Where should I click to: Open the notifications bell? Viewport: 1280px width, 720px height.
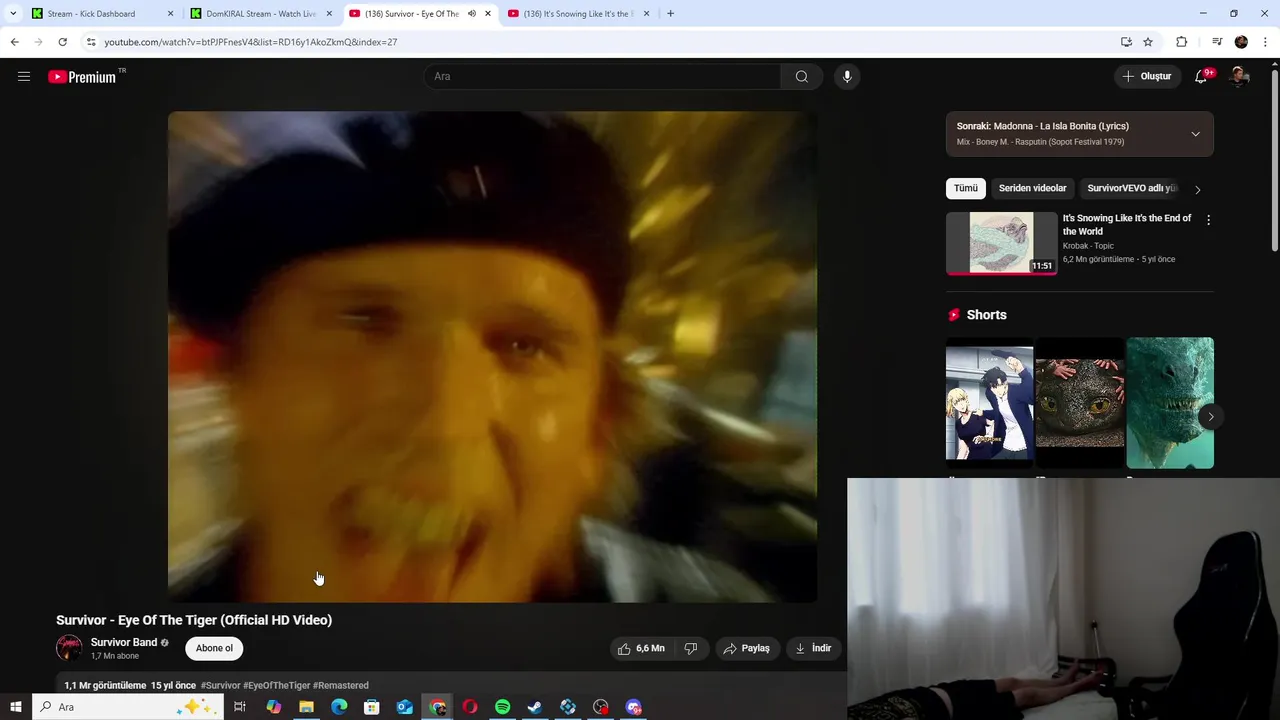pyautogui.click(x=1202, y=76)
